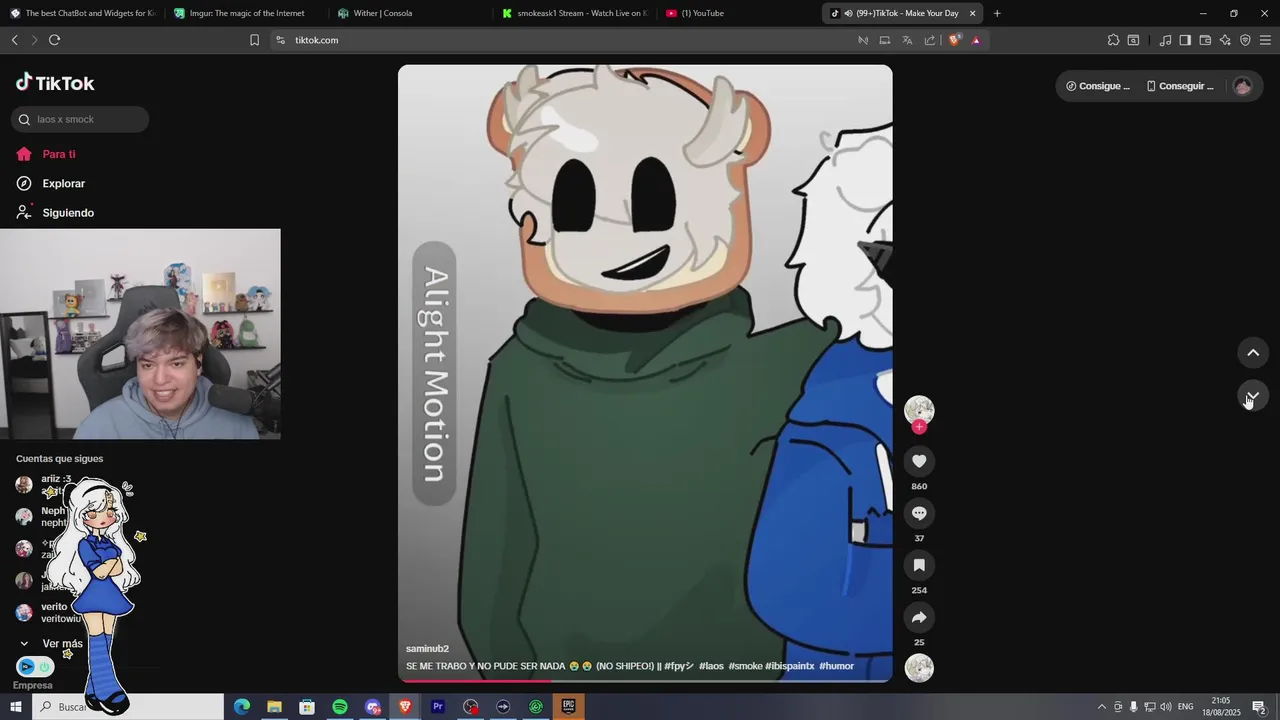Open the music note playlist icon in the toolbar
The height and width of the screenshot is (720, 1280).
[x=1165, y=40]
